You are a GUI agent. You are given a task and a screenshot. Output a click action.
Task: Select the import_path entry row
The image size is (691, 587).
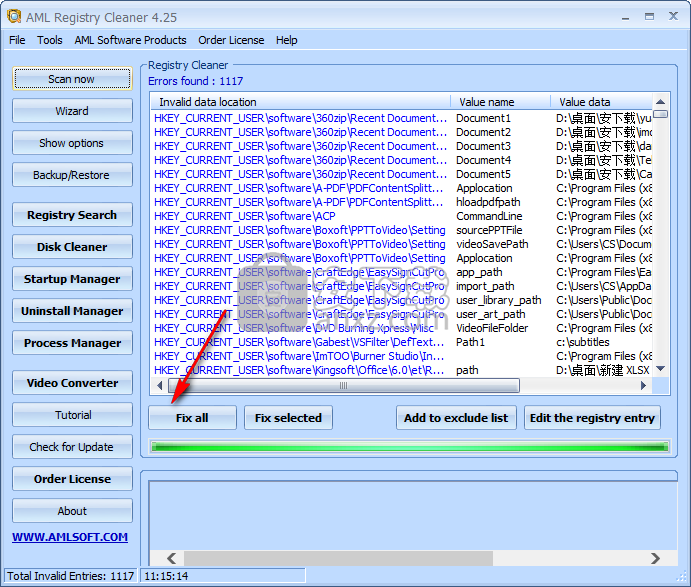402,286
